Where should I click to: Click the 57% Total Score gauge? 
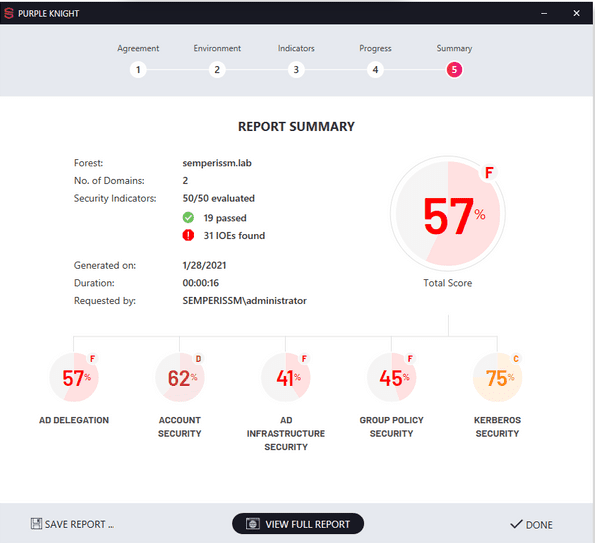(448, 213)
